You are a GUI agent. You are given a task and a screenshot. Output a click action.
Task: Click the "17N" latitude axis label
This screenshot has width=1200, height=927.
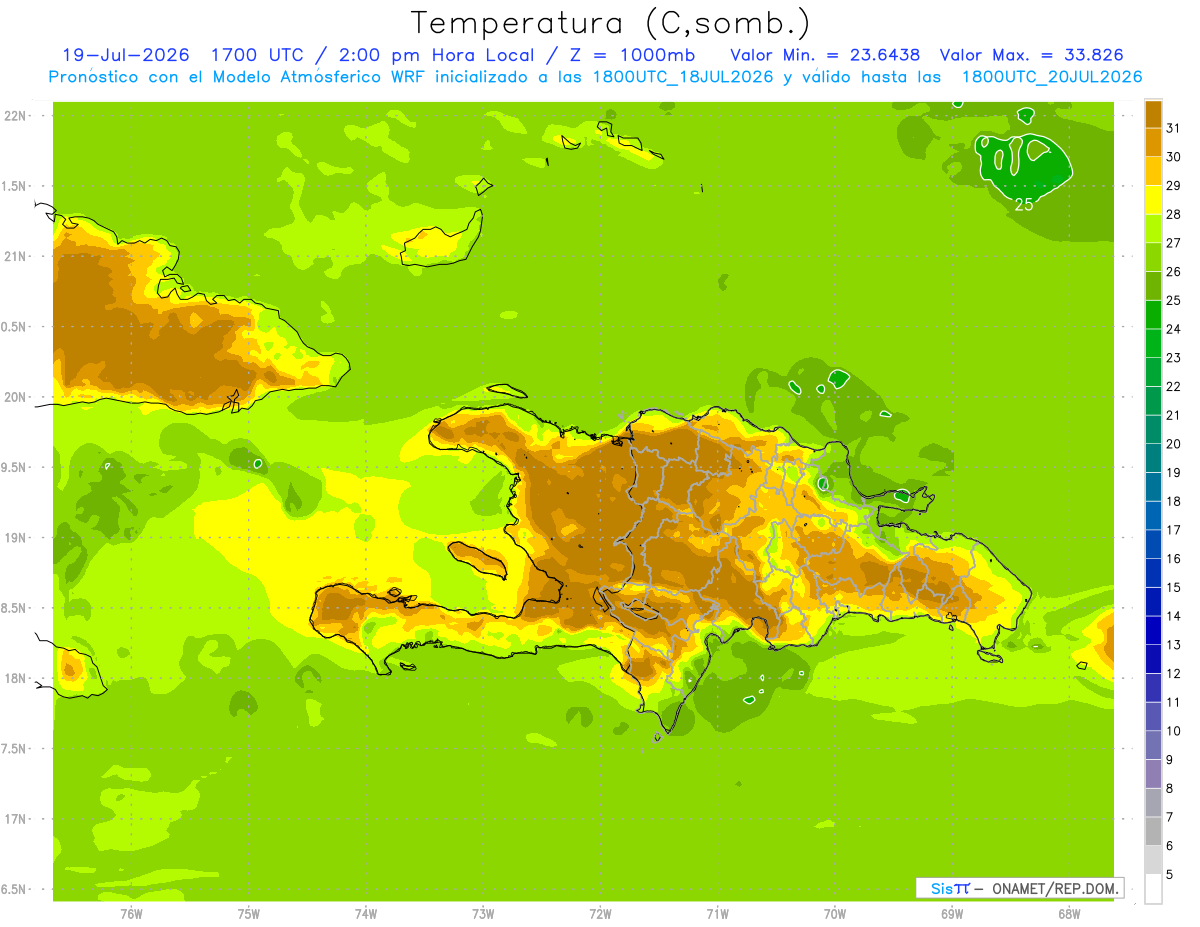pos(15,820)
